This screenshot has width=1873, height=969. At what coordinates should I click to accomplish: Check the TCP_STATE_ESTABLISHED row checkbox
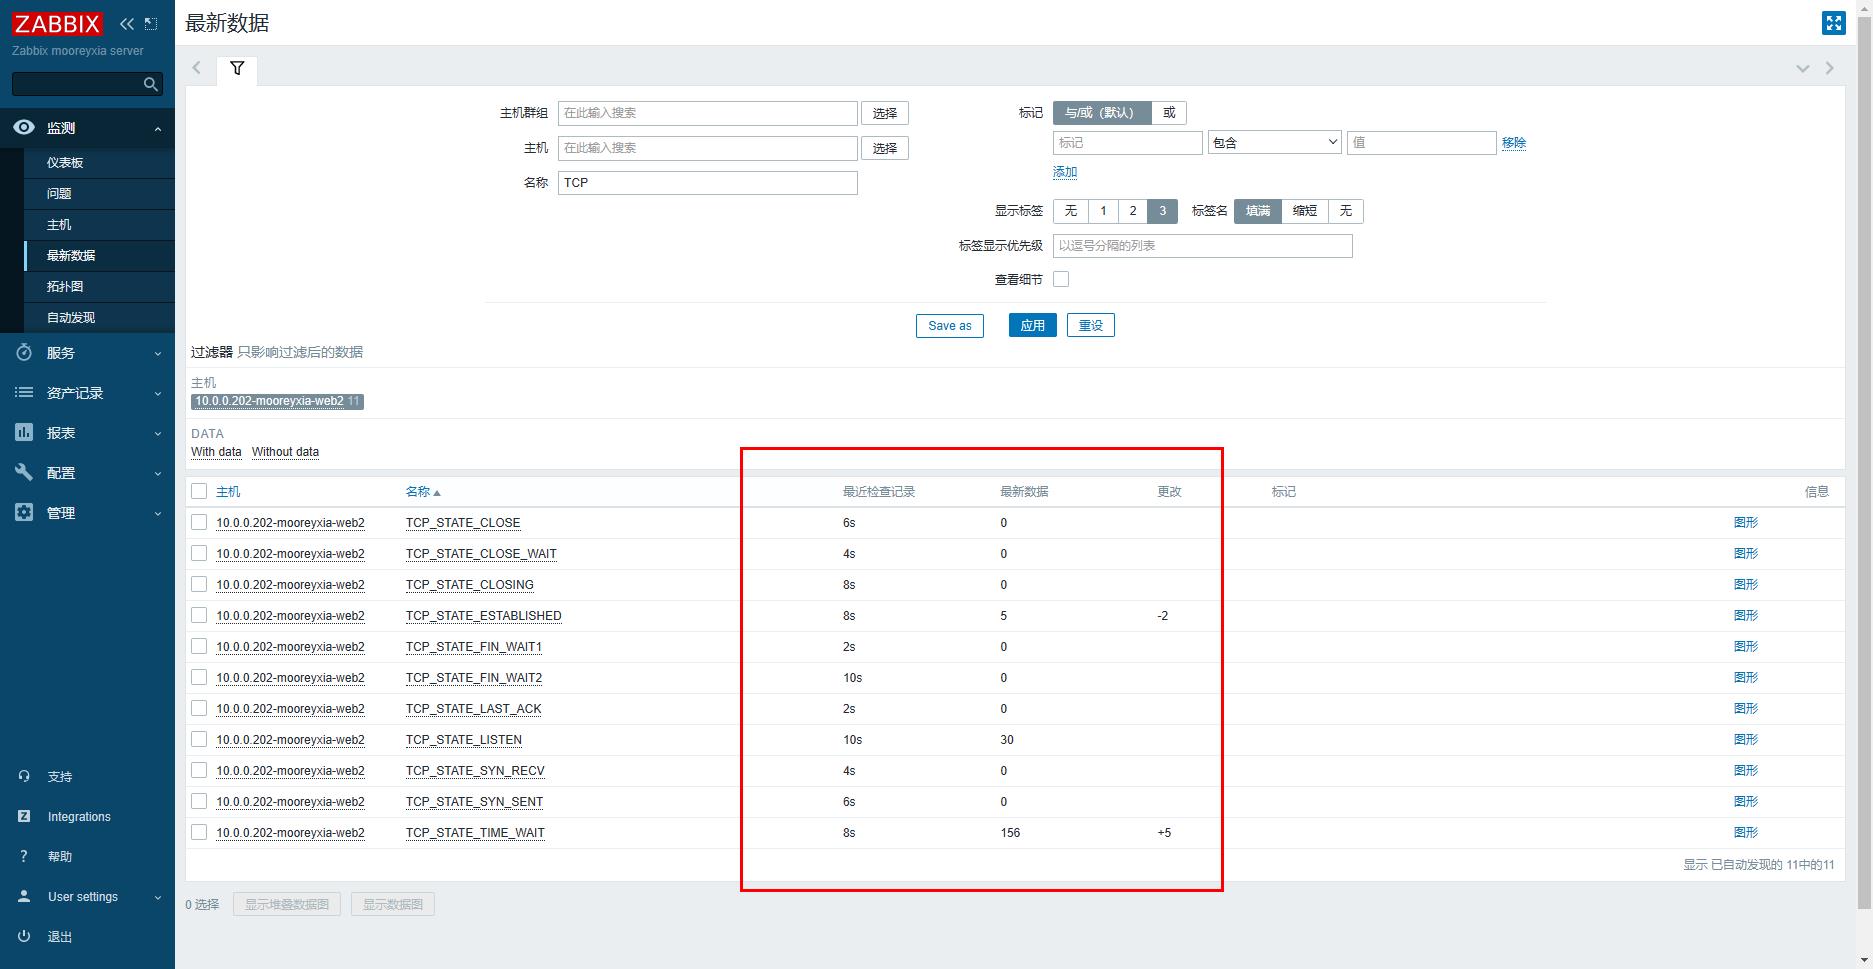(199, 615)
